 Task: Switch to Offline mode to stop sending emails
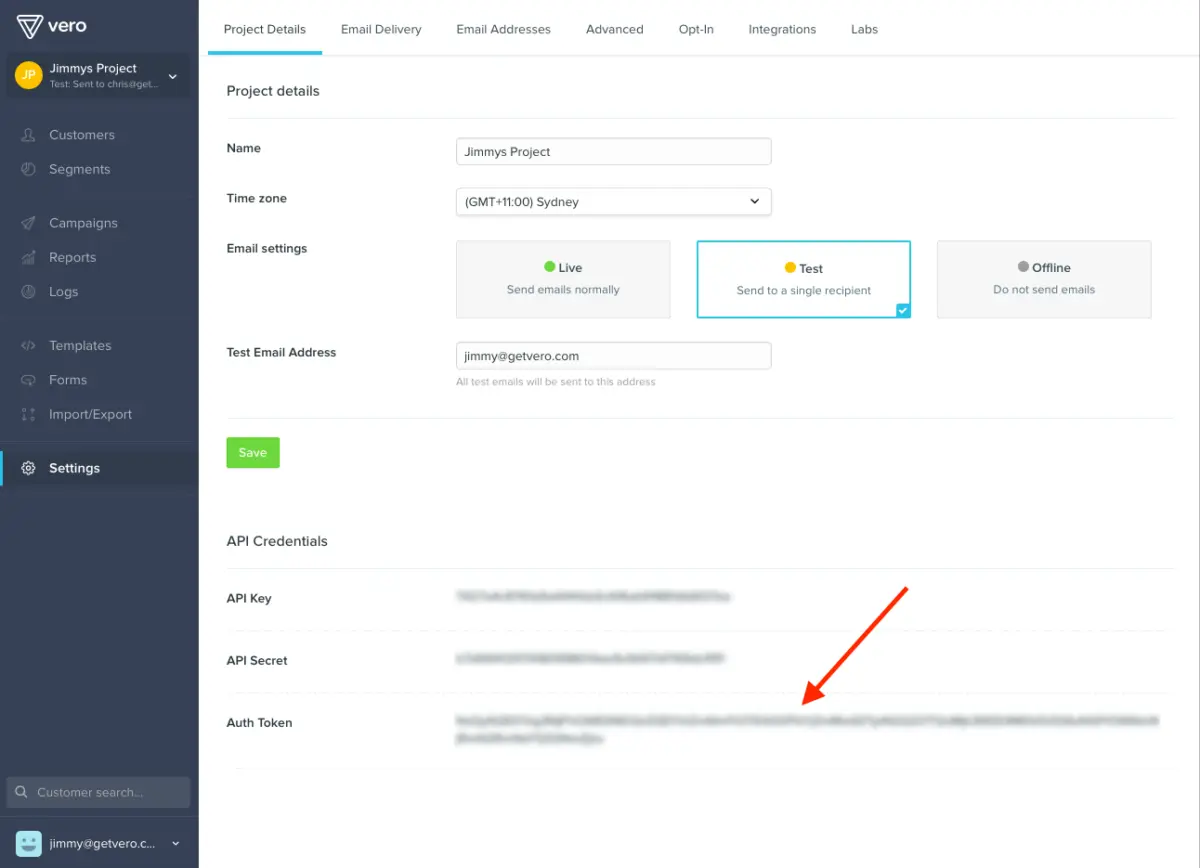tap(1043, 279)
